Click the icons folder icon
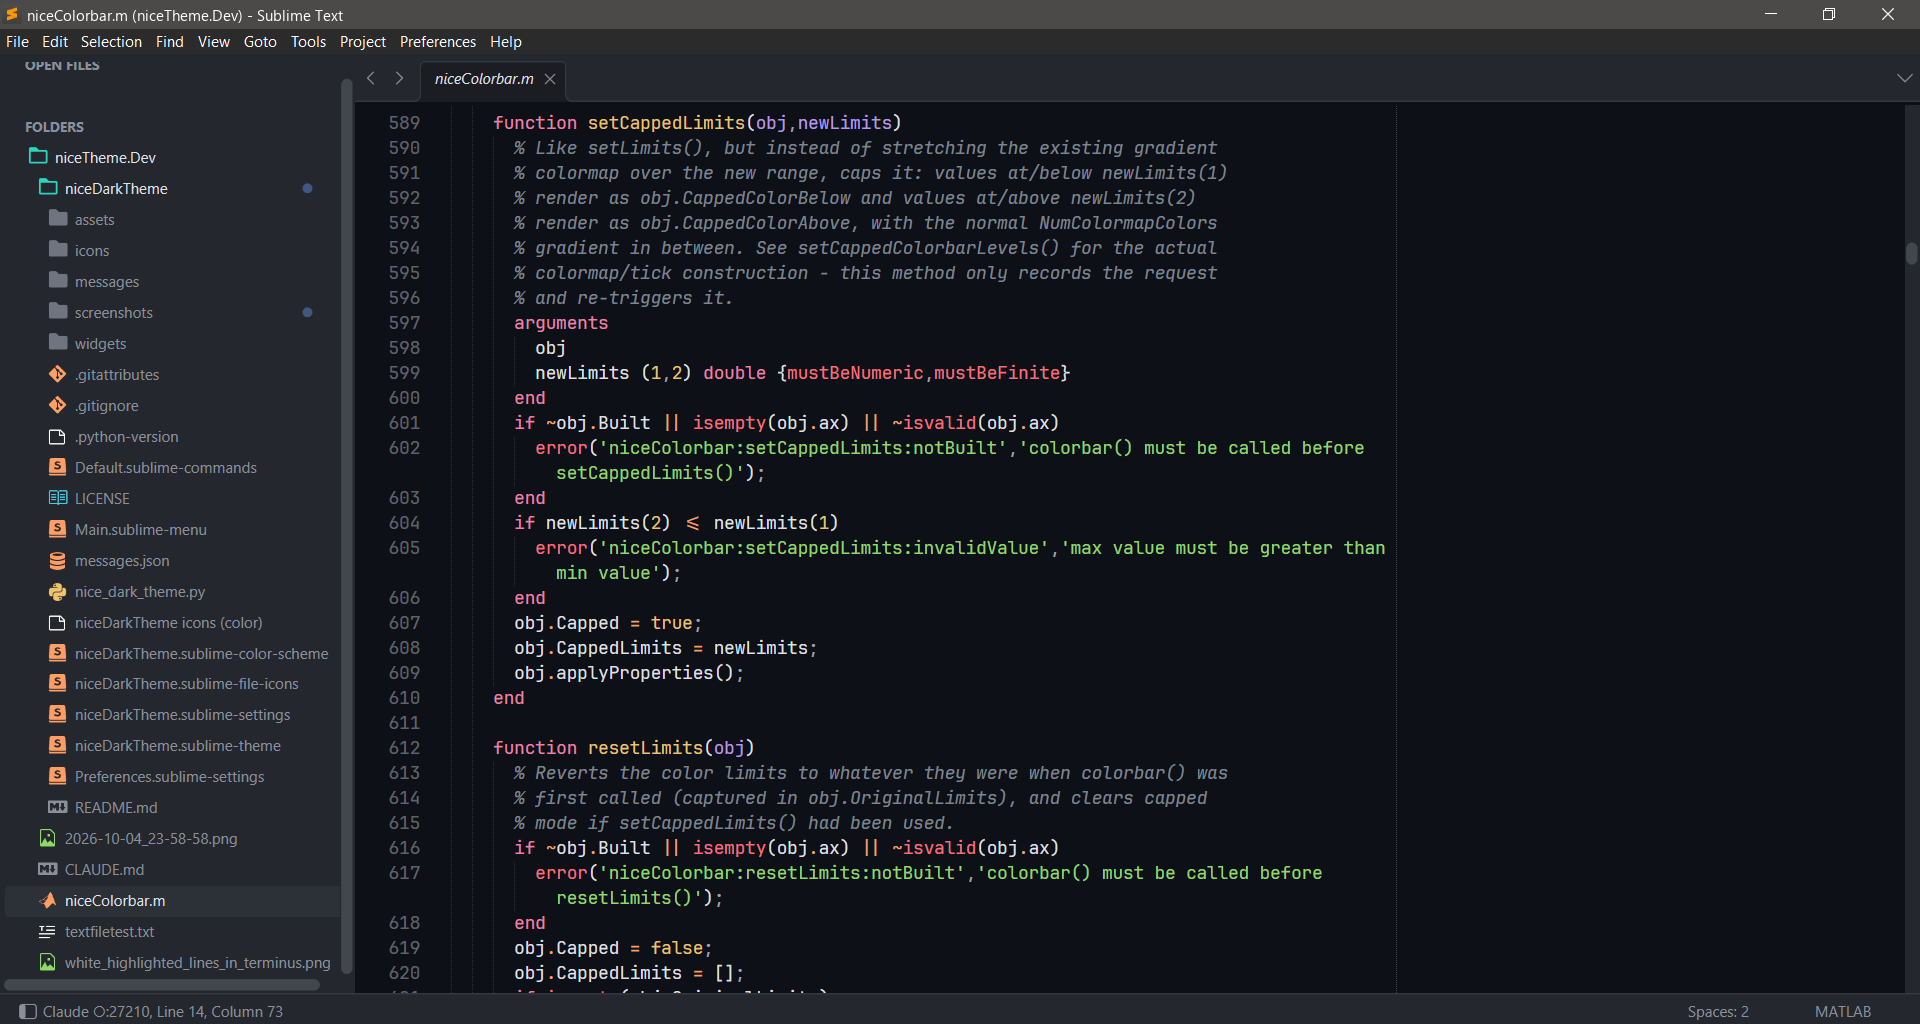1920x1024 pixels. point(58,249)
